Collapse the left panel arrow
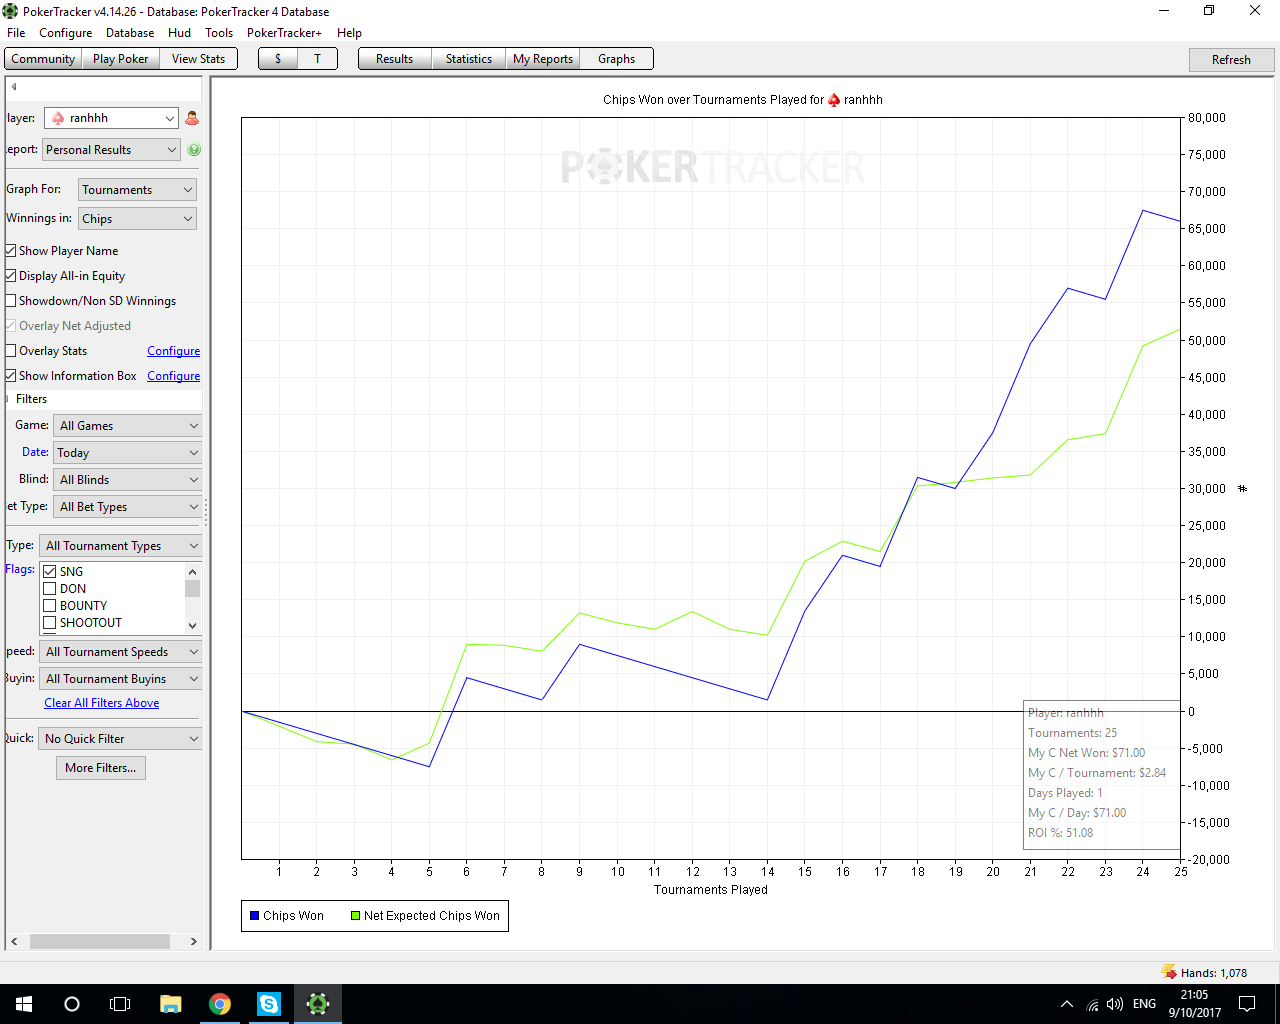 [x=14, y=87]
